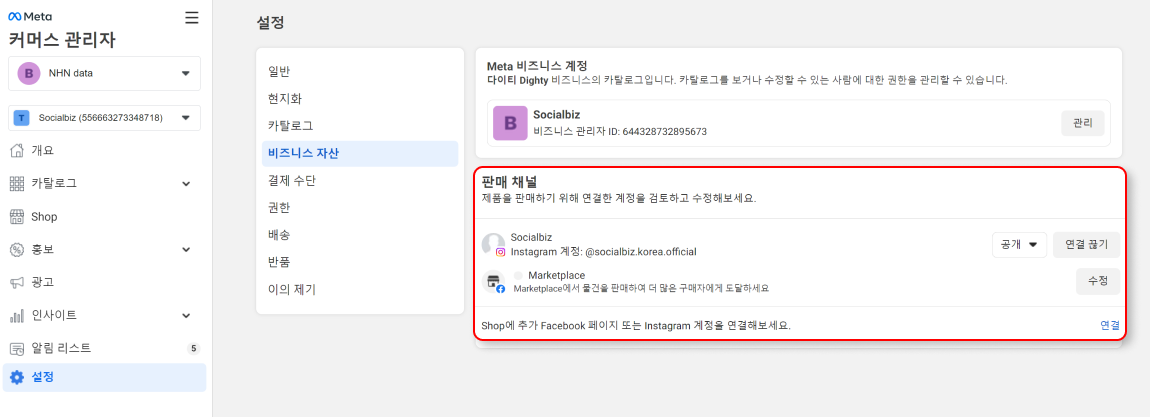The height and width of the screenshot is (417, 1150).
Task: Click the 연결 link
Action: tap(1110, 325)
